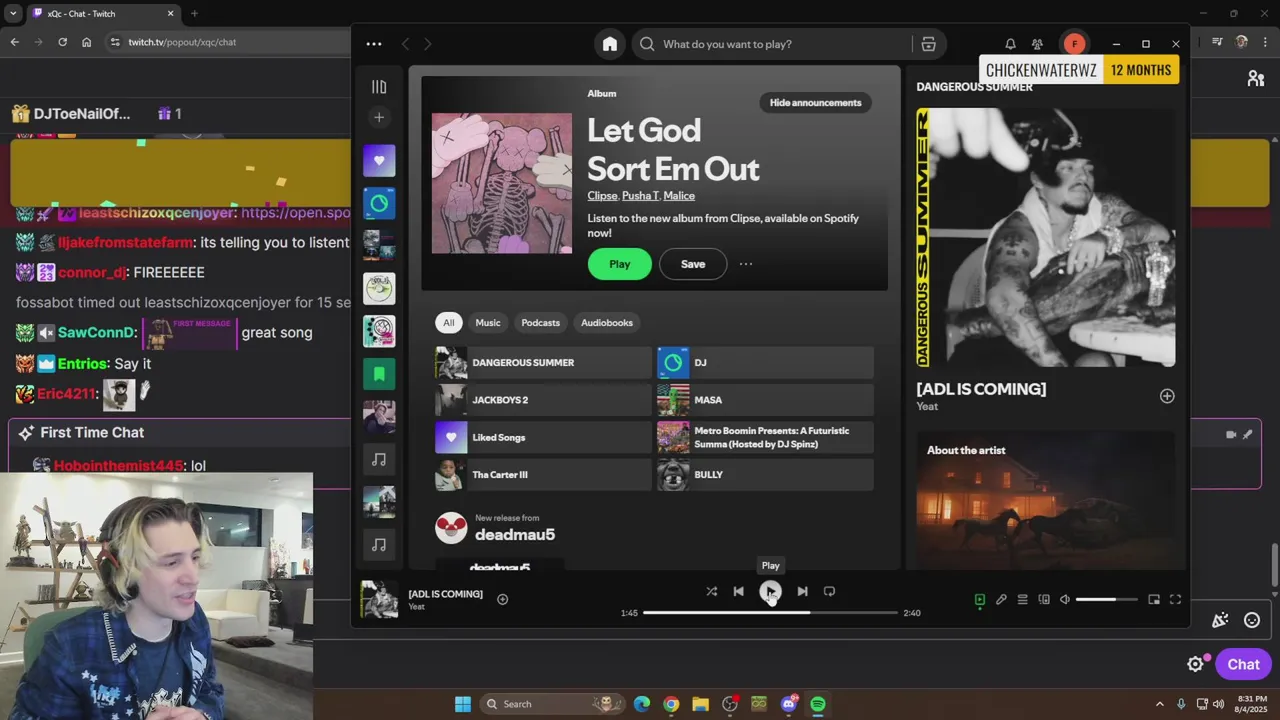Open more options dots next to Save
This screenshot has height=720, width=1280.
[x=745, y=264]
